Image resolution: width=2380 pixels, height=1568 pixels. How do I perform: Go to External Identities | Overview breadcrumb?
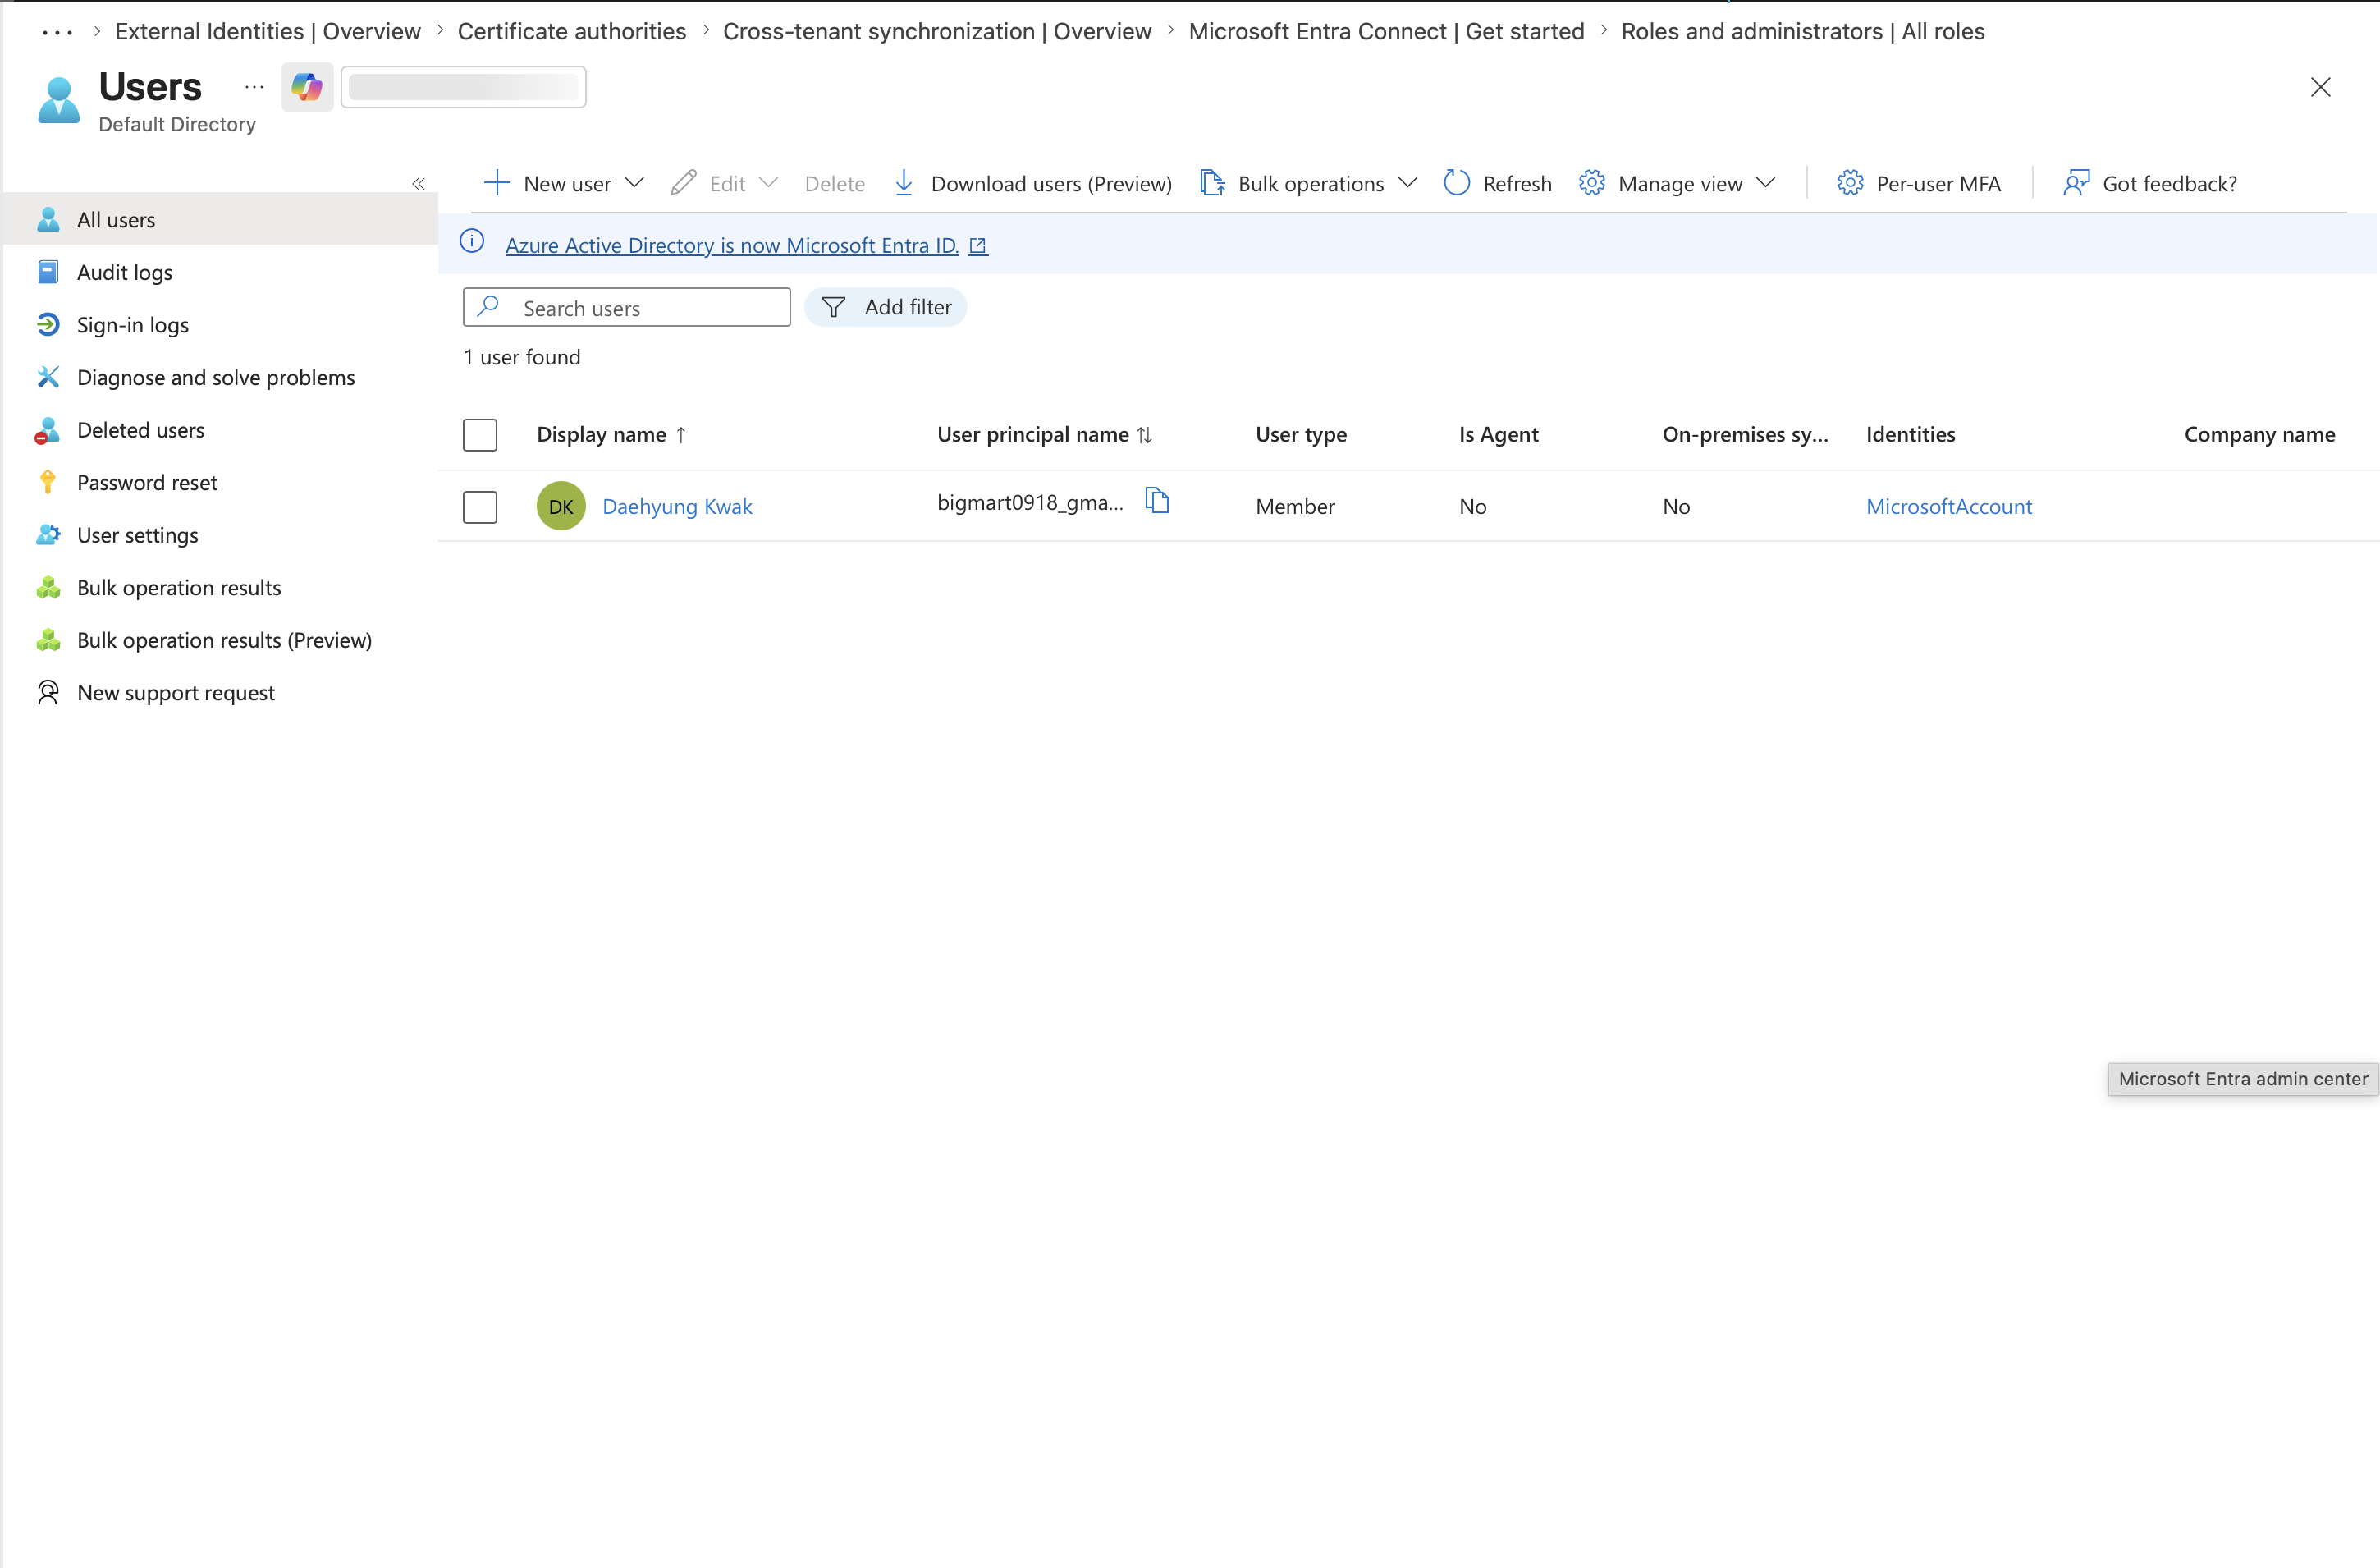pos(268,31)
